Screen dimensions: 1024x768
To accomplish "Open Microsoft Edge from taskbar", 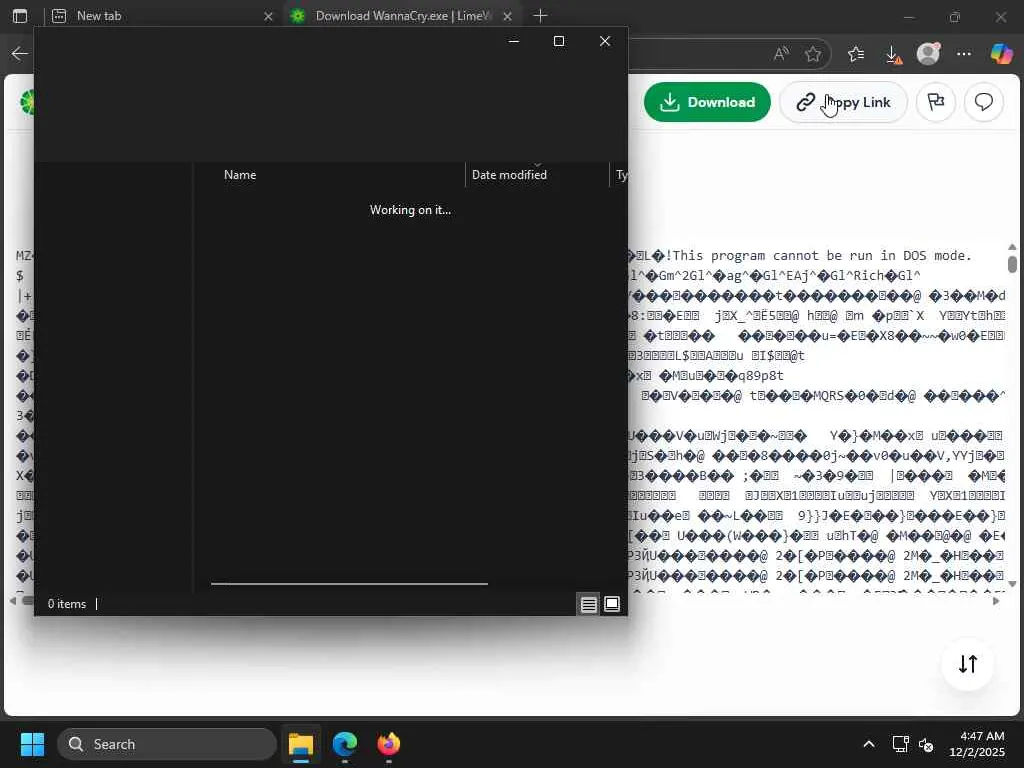I will click(345, 744).
